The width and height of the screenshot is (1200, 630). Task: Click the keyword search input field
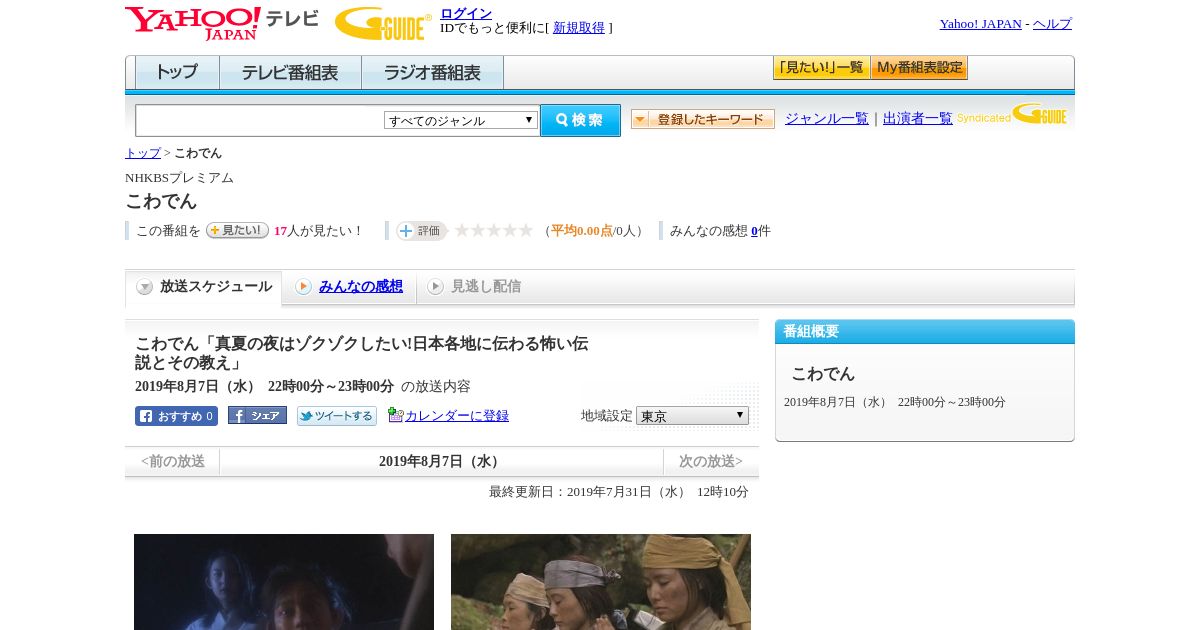pyautogui.click(x=259, y=120)
